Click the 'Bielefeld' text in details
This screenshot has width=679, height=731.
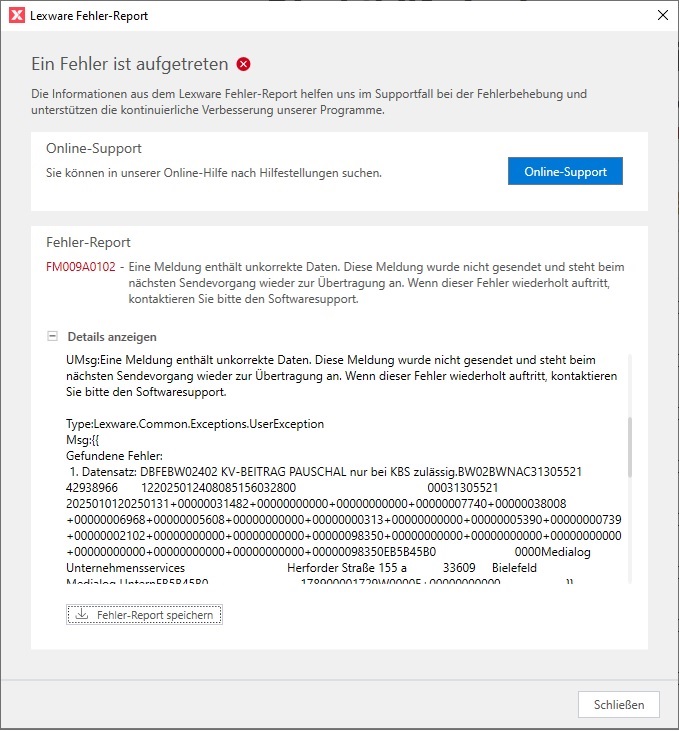514,567
